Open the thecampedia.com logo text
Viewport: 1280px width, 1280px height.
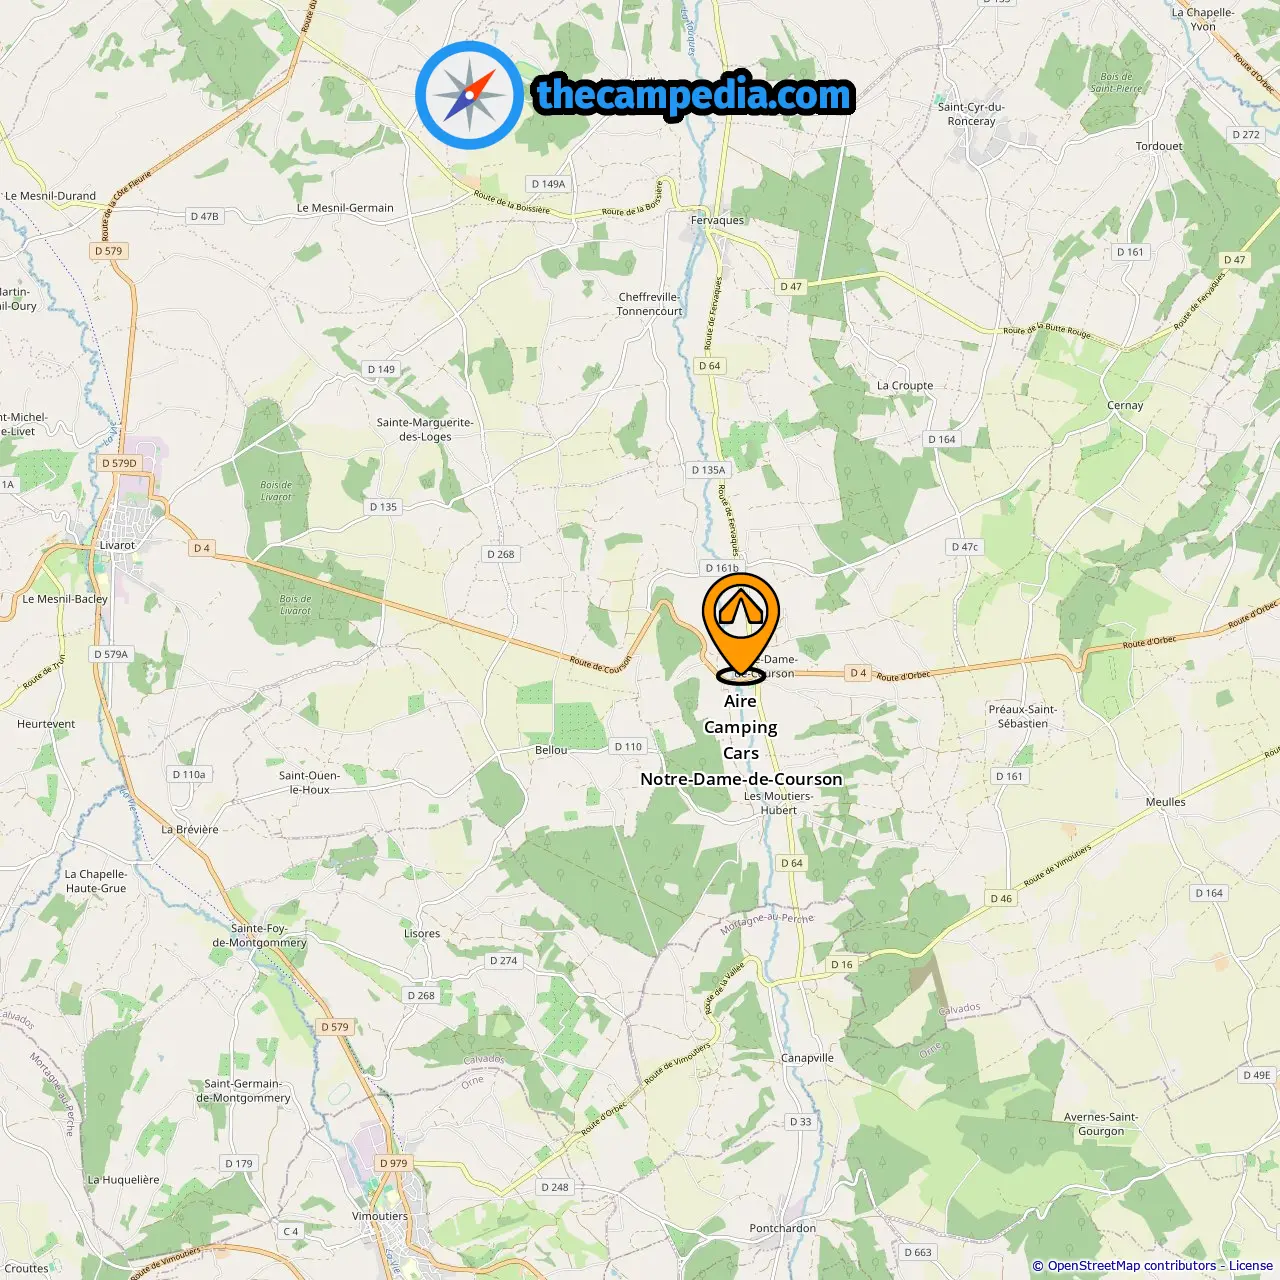[694, 96]
